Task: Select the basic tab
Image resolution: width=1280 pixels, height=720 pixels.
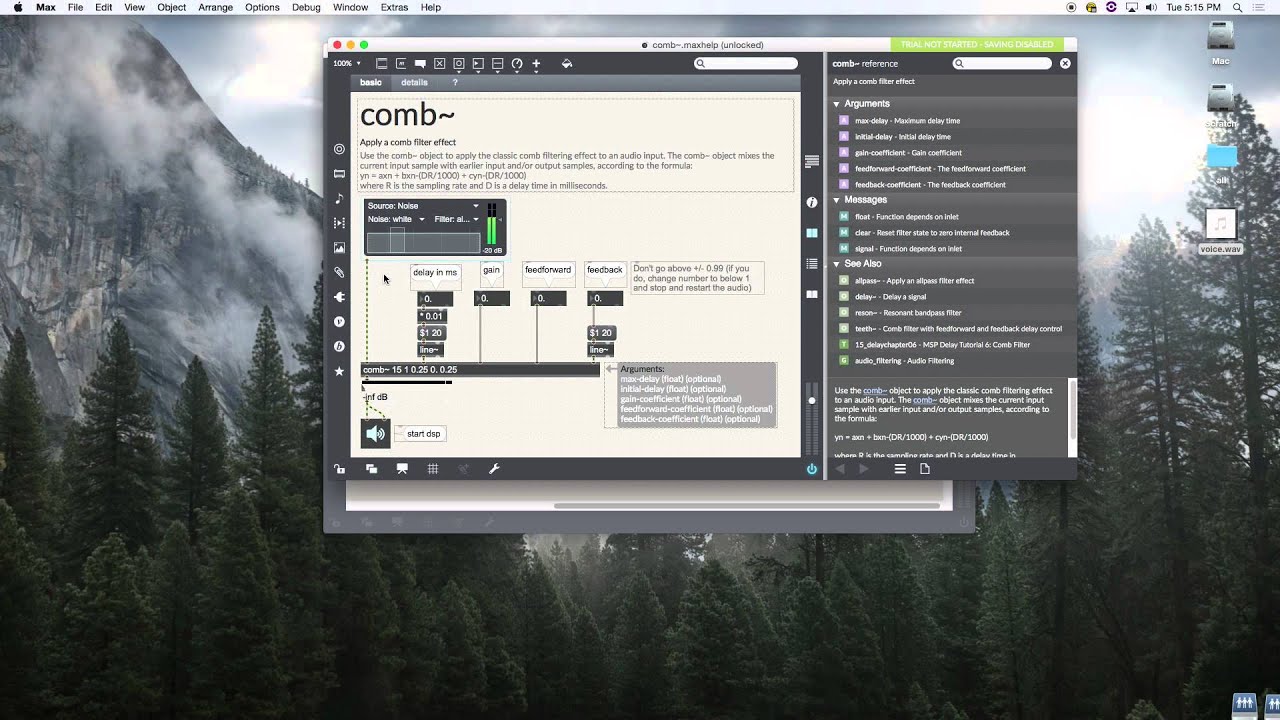Action: coord(371,82)
